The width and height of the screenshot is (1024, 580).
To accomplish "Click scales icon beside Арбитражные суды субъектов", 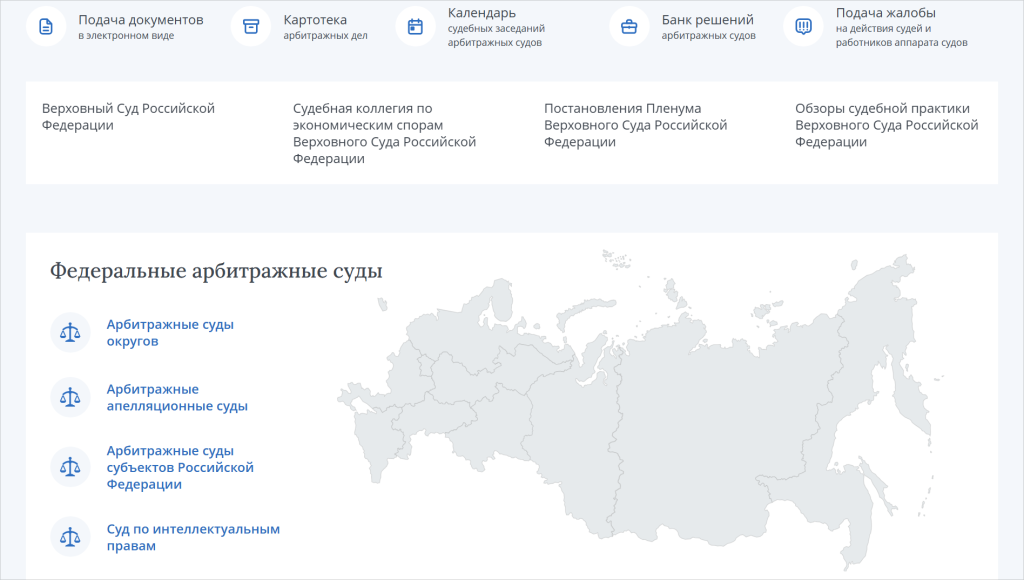I will point(70,467).
